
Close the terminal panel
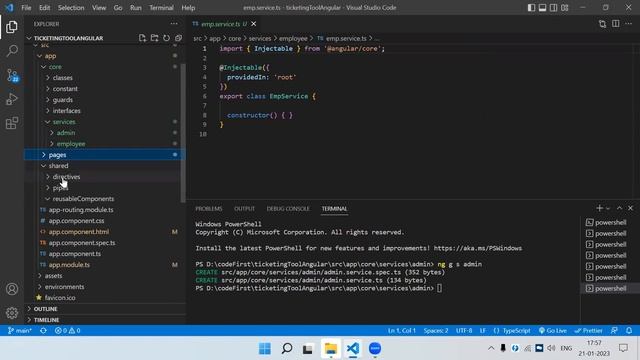click(630, 208)
